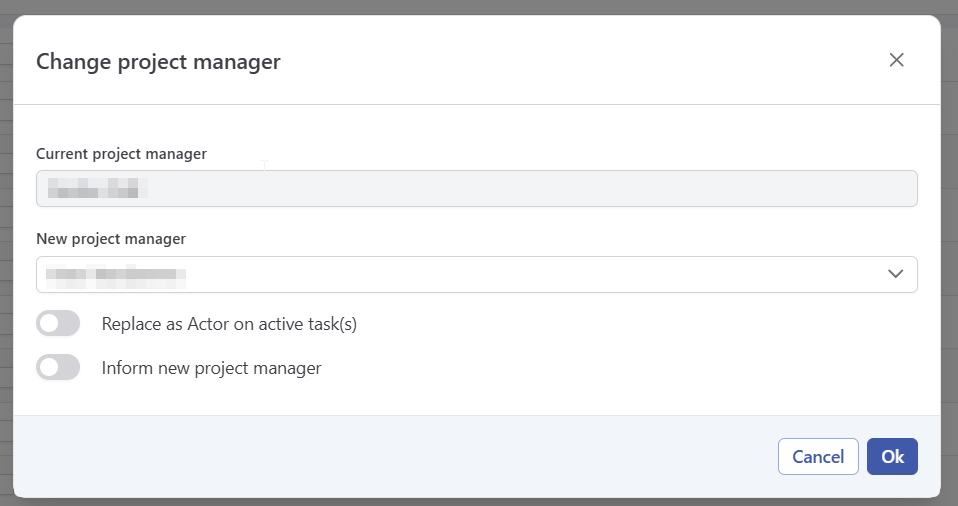The height and width of the screenshot is (506, 958).
Task: Click the 'New project manager' field label
Action: [x=111, y=239]
